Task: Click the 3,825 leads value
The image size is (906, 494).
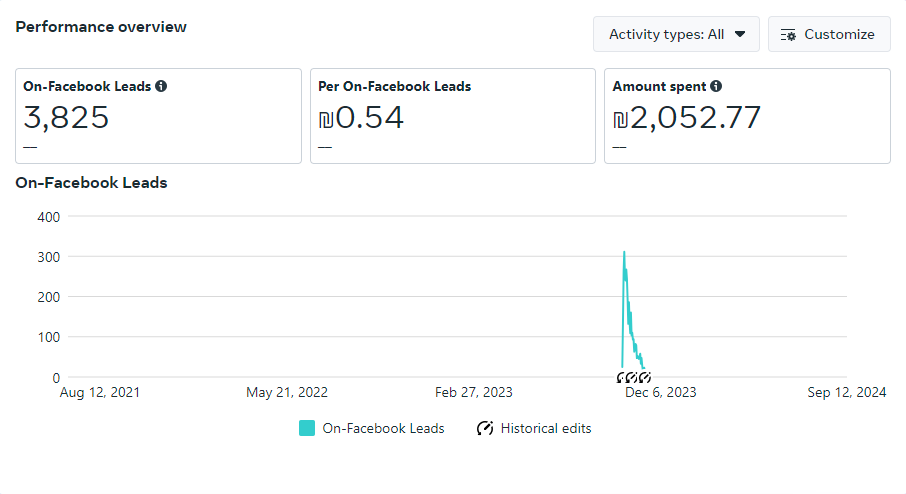Action: tap(66, 118)
